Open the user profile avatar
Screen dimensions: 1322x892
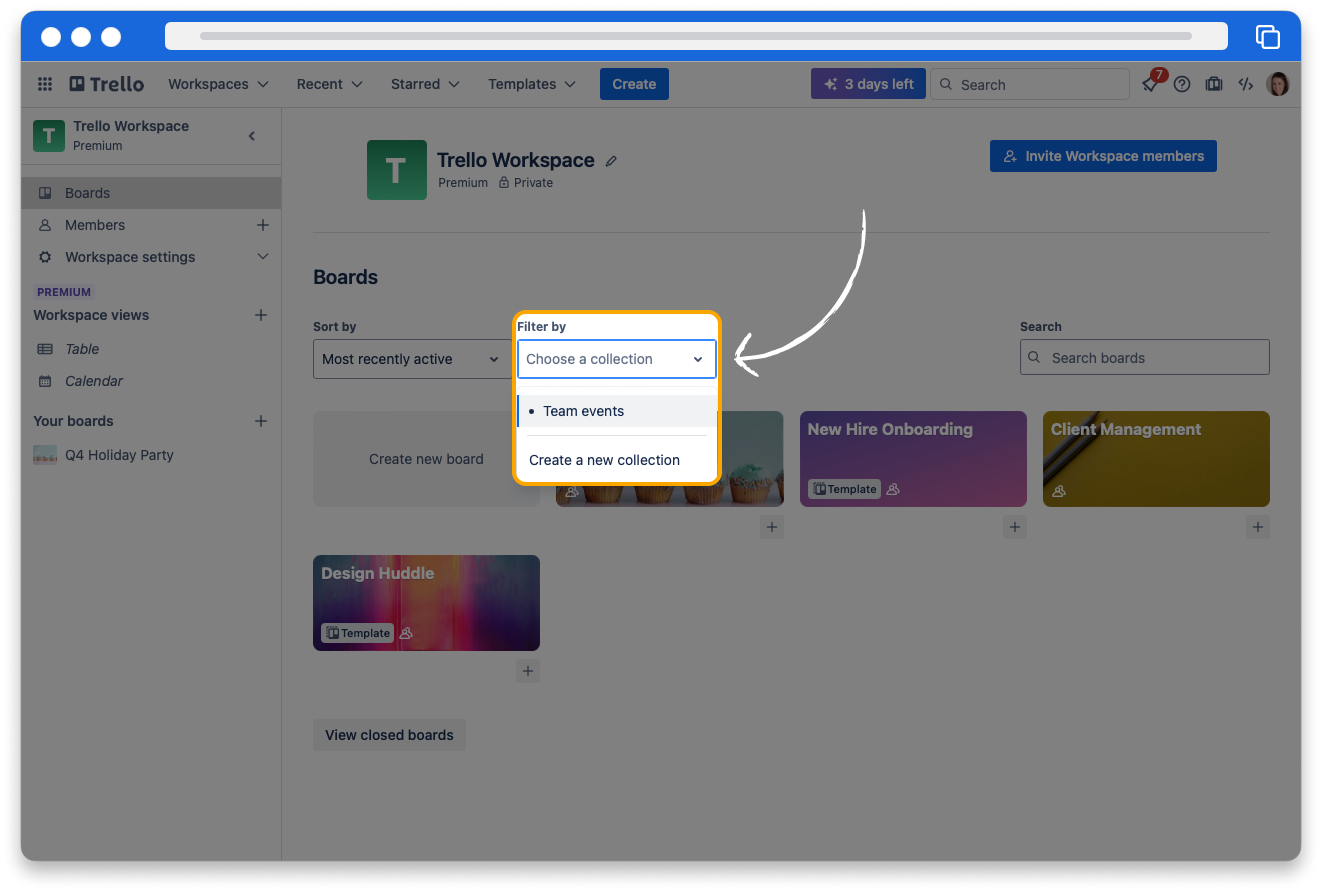1278,84
